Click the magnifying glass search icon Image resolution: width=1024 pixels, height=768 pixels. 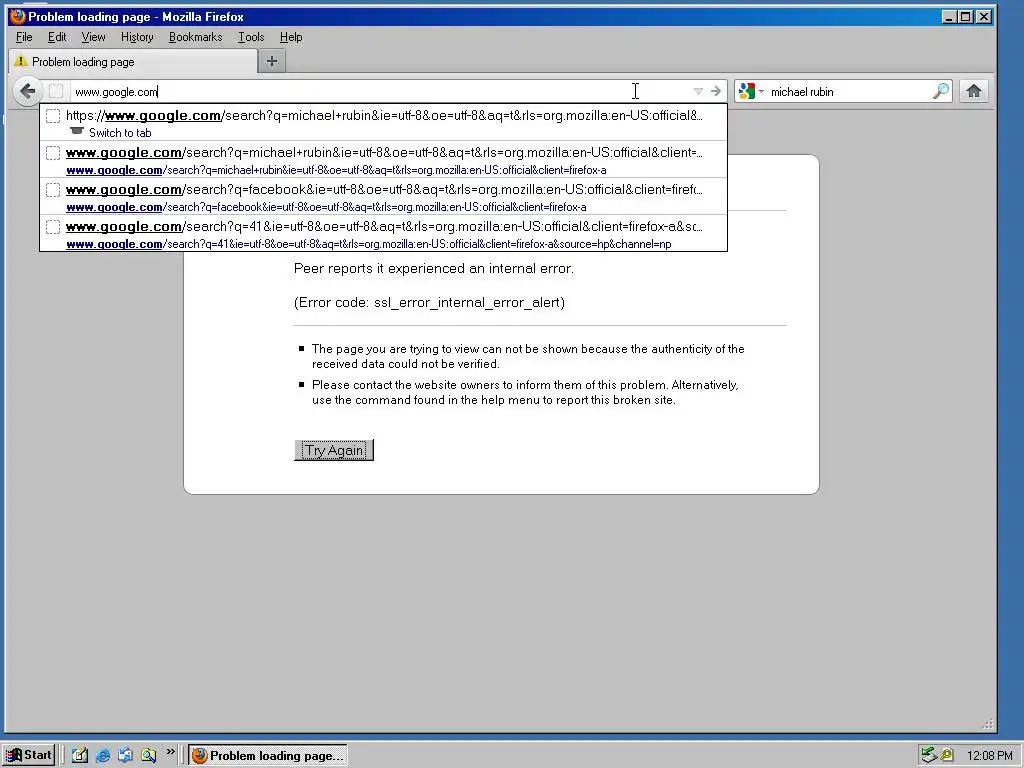pos(940,91)
